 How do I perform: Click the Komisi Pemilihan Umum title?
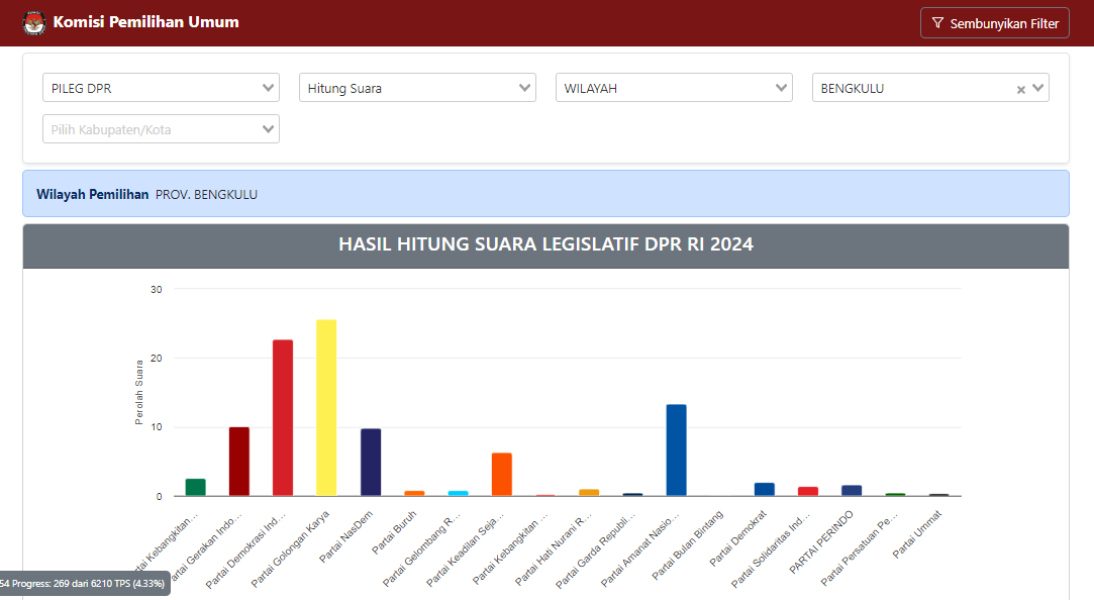coord(146,22)
